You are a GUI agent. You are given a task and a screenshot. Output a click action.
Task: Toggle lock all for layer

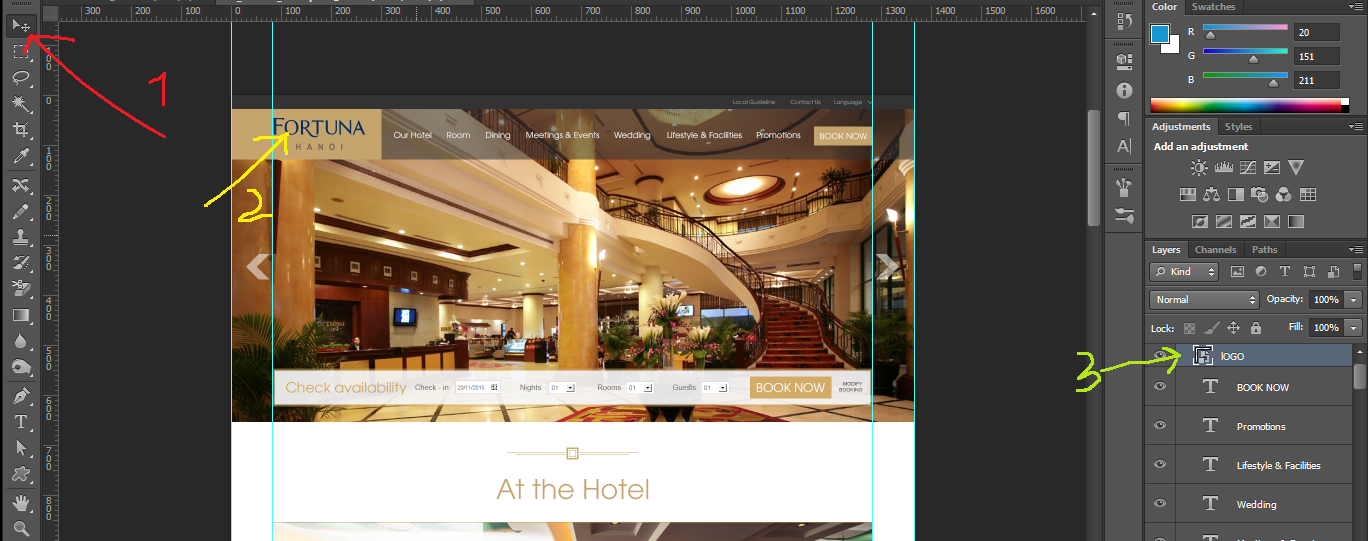click(x=1256, y=328)
